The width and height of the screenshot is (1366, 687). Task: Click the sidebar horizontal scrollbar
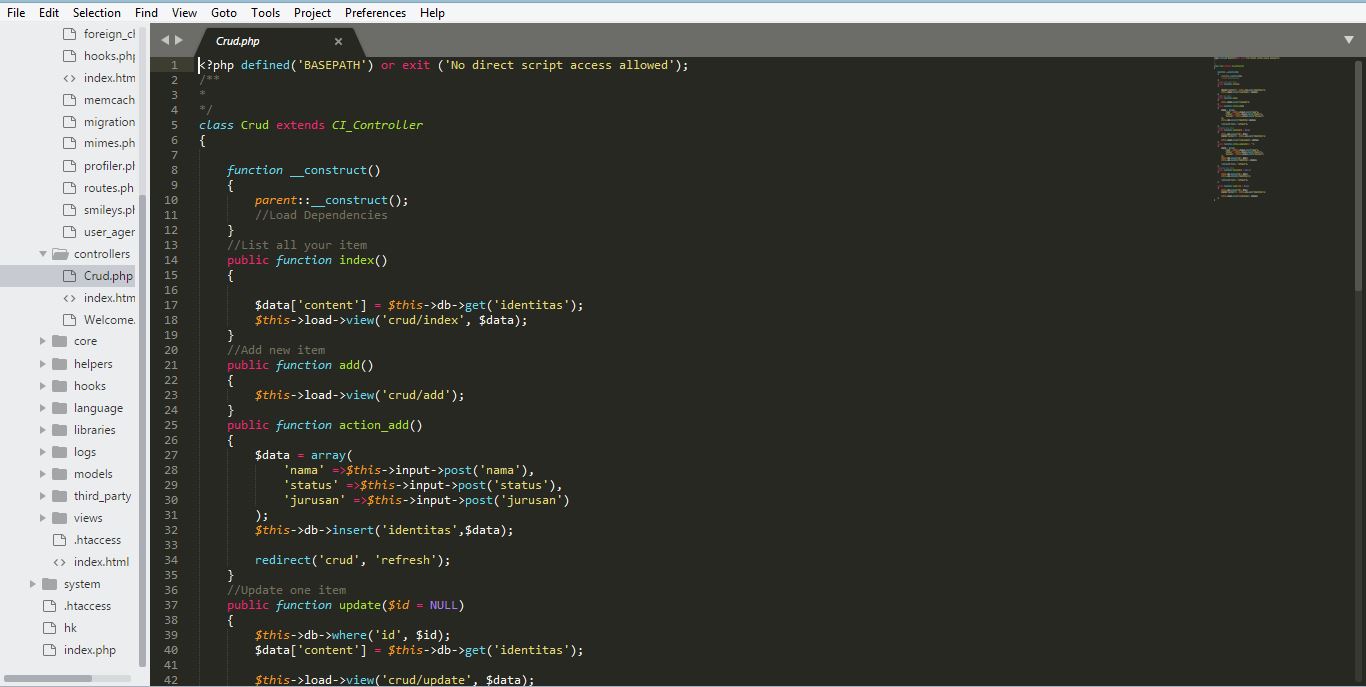pos(48,678)
